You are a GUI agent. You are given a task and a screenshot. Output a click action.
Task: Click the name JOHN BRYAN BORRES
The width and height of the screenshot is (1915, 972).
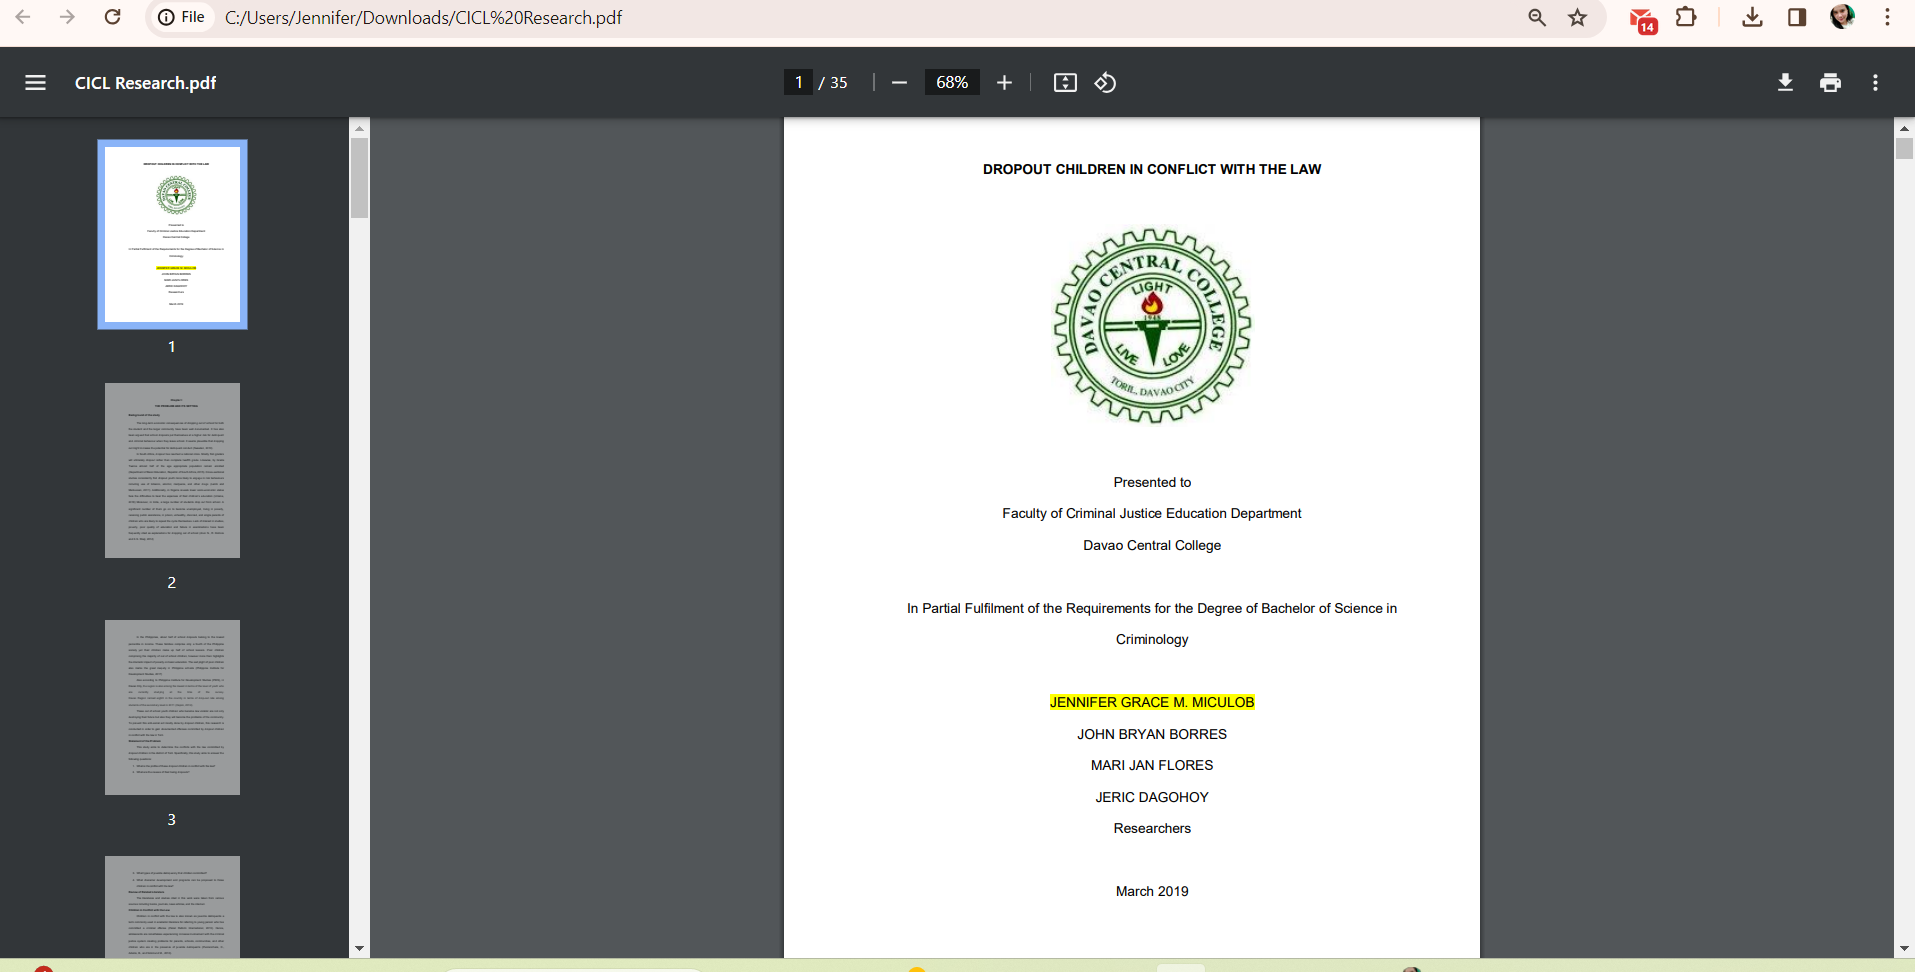pos(1152,734)
